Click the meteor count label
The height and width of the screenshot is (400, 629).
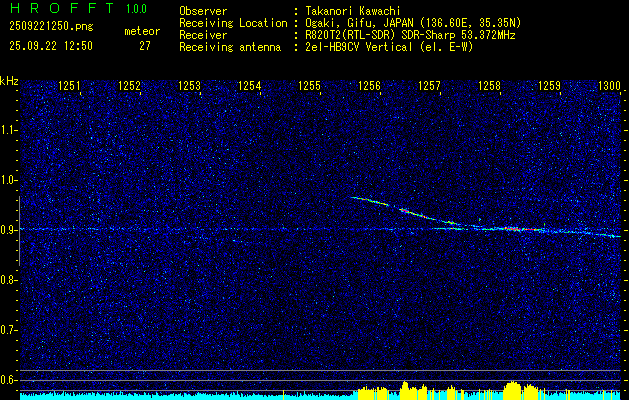pyautogui.click(x=142, y=31)
